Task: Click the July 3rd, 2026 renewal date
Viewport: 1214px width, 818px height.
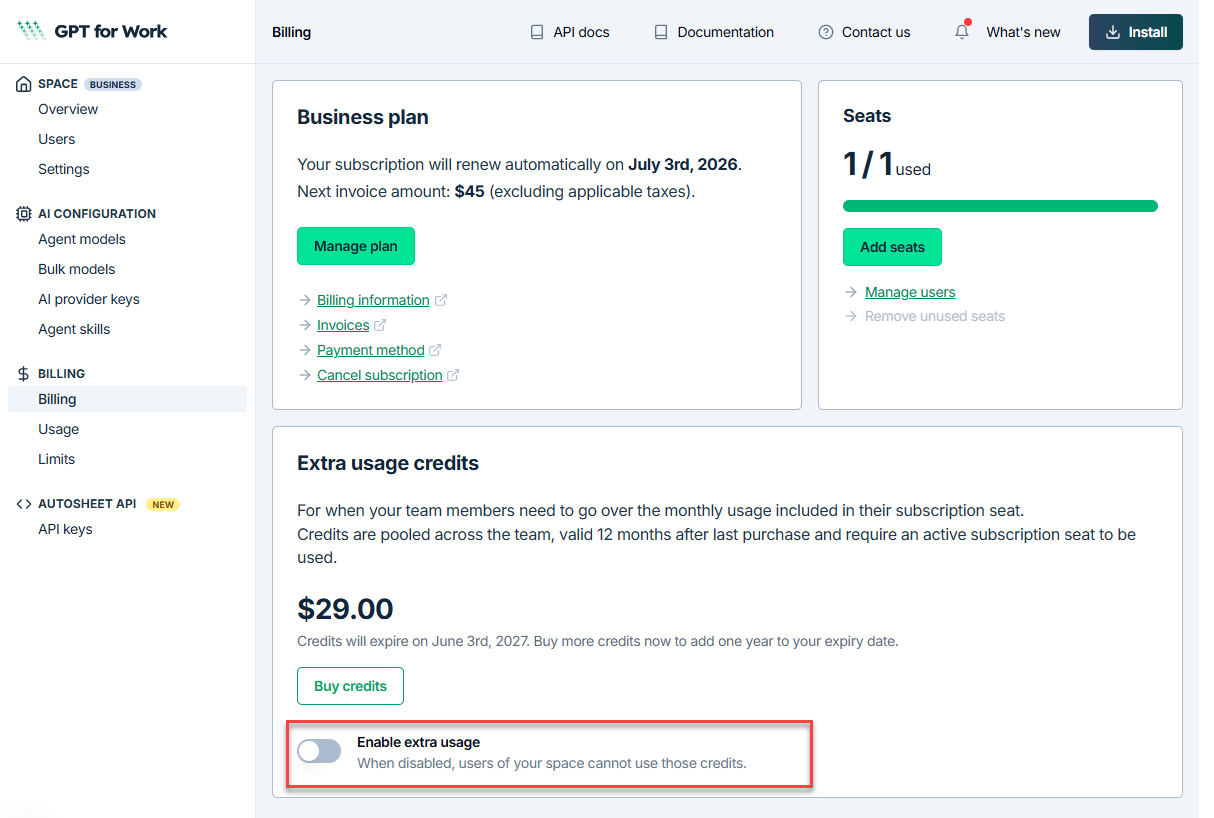Action: [x=683, y=164]
